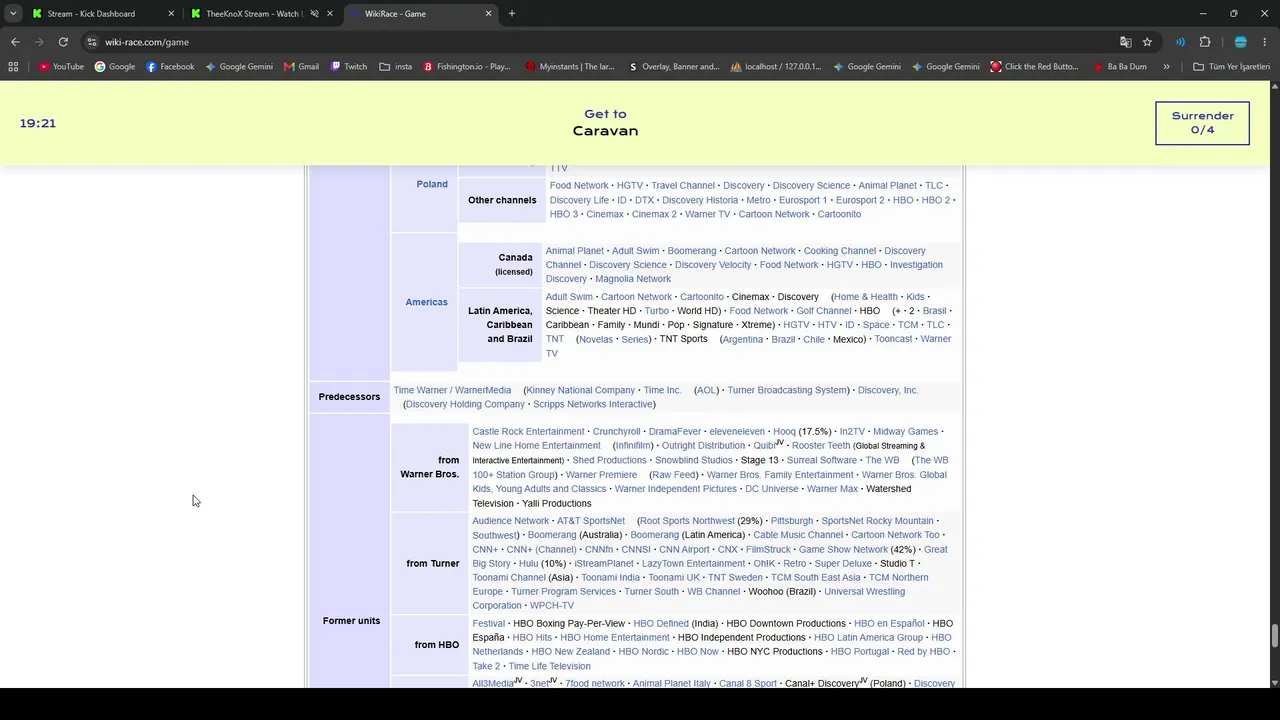1280x720 pixels.
Task: Follow the Castle Rock Entertainment link
Action: (x=528, y=432)
